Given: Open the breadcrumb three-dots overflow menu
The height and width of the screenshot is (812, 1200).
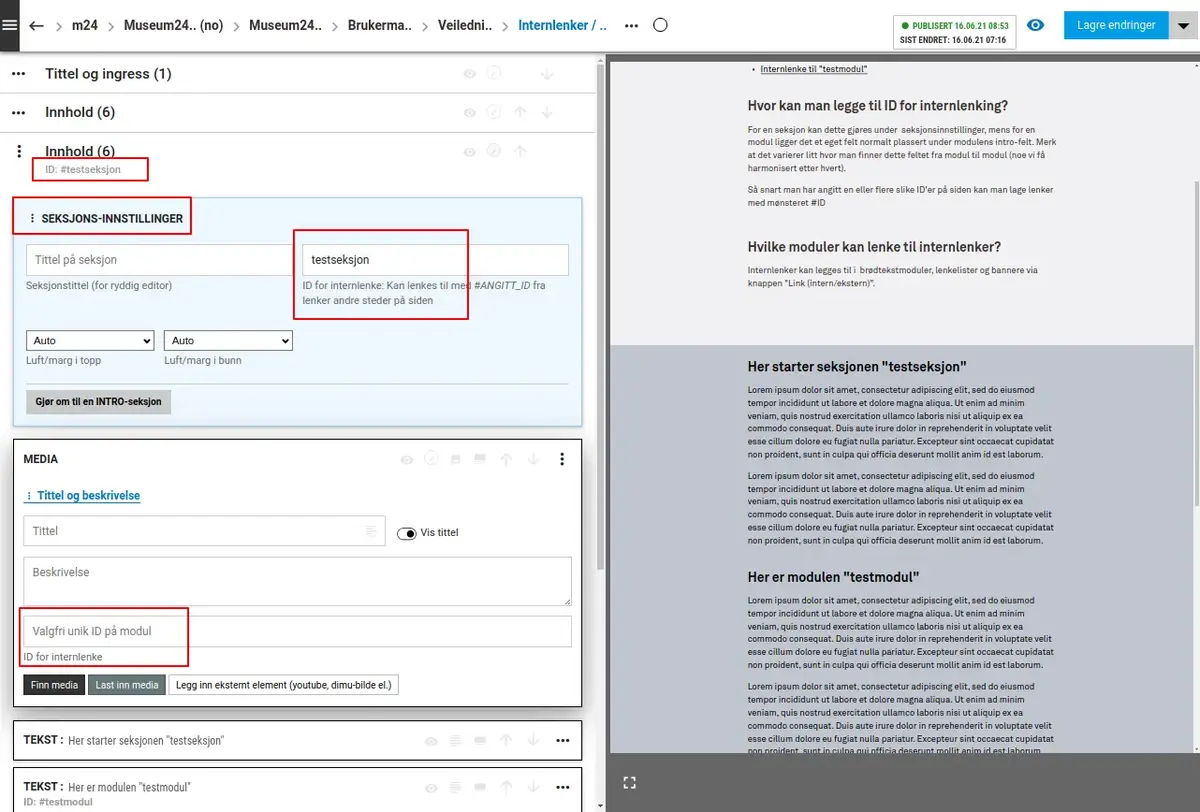Looking at the screenshot, I should [x=632, y=25].
